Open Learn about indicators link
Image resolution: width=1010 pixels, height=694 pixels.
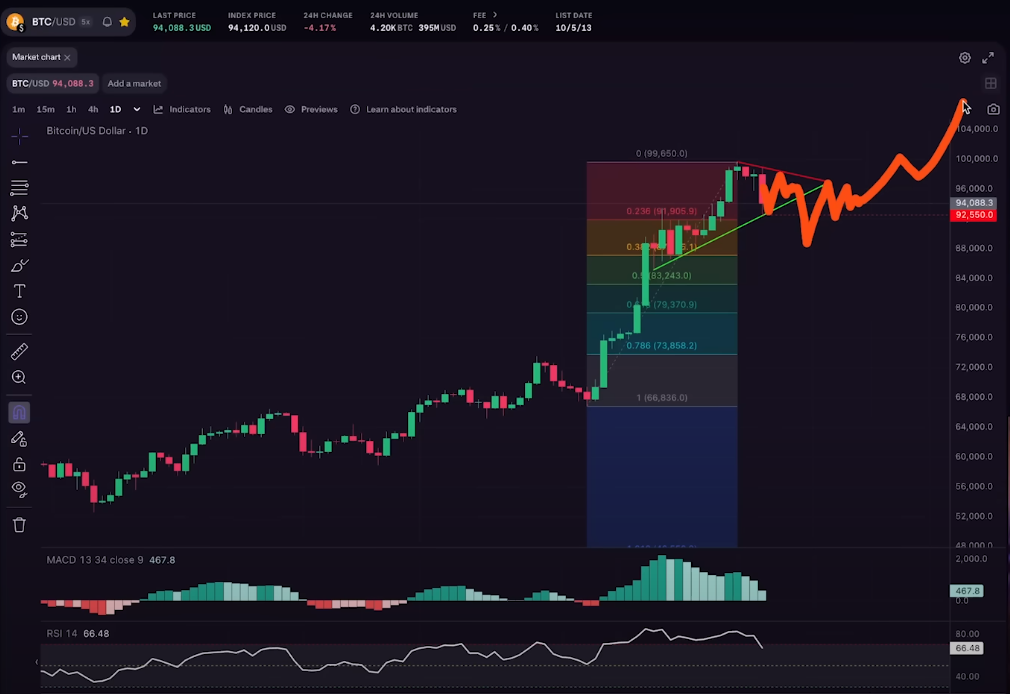click(x=403, y=109)
